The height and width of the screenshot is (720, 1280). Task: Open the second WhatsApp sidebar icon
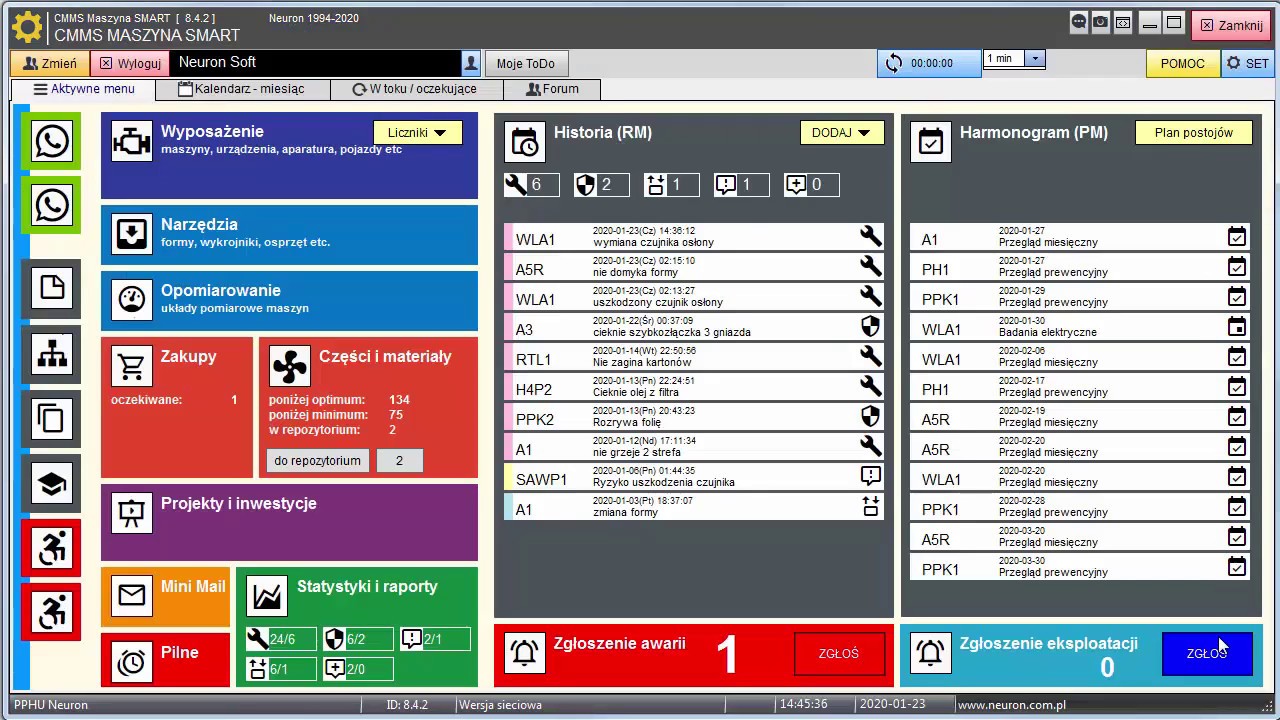pyautogui.click(x=52, y=205)
